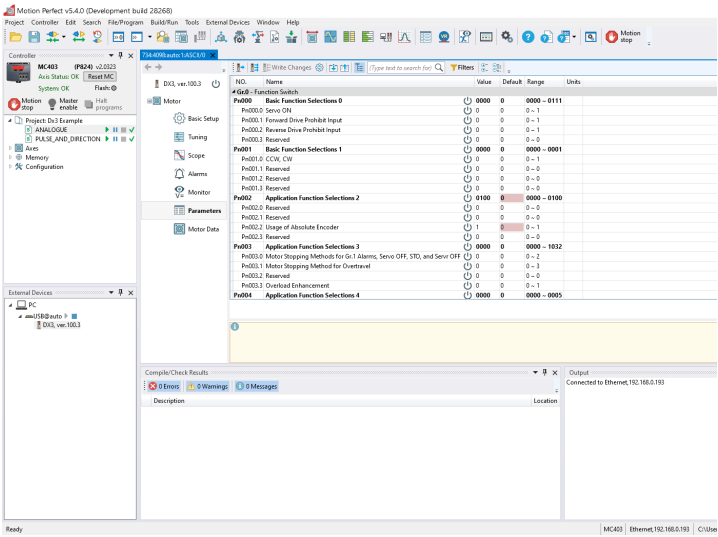
Task: Open the oscilloscope sine wave icon
Action: (330, 37)
